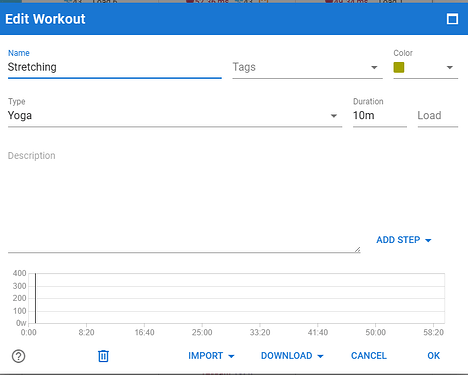
Task: Click the black marker line in power chart
Action: (35, 298)
